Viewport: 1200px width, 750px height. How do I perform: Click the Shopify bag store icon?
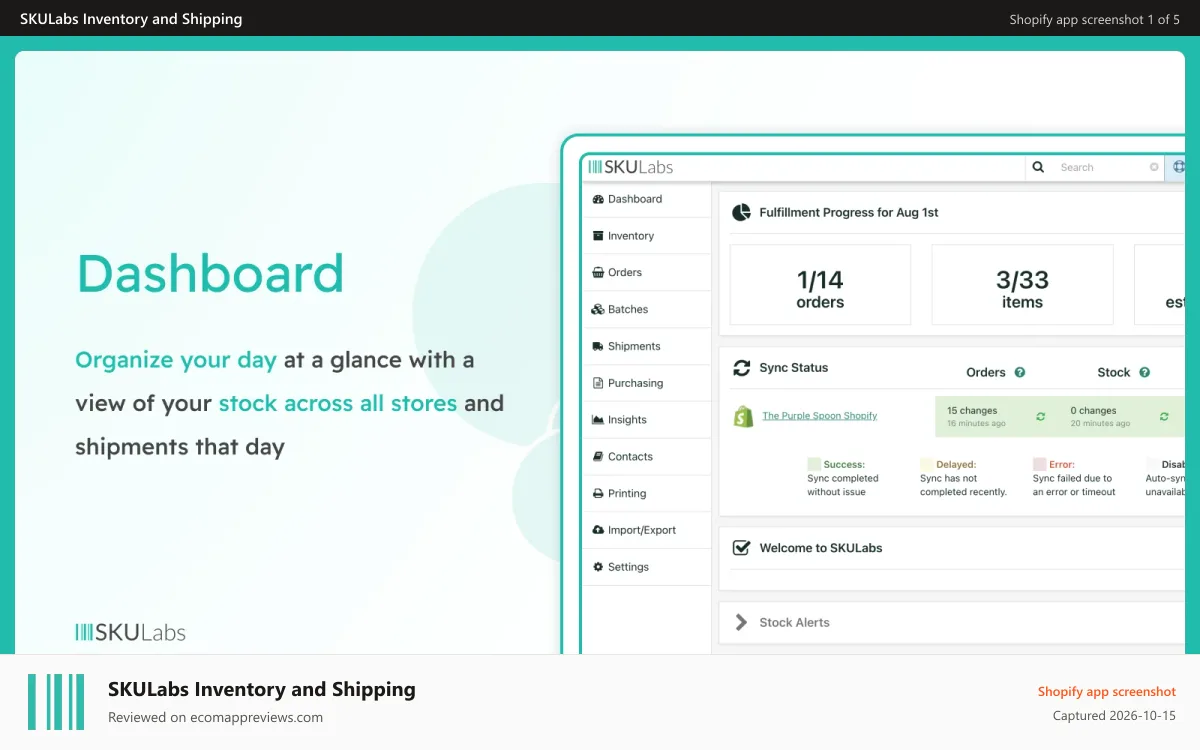(x=743, y=416)
